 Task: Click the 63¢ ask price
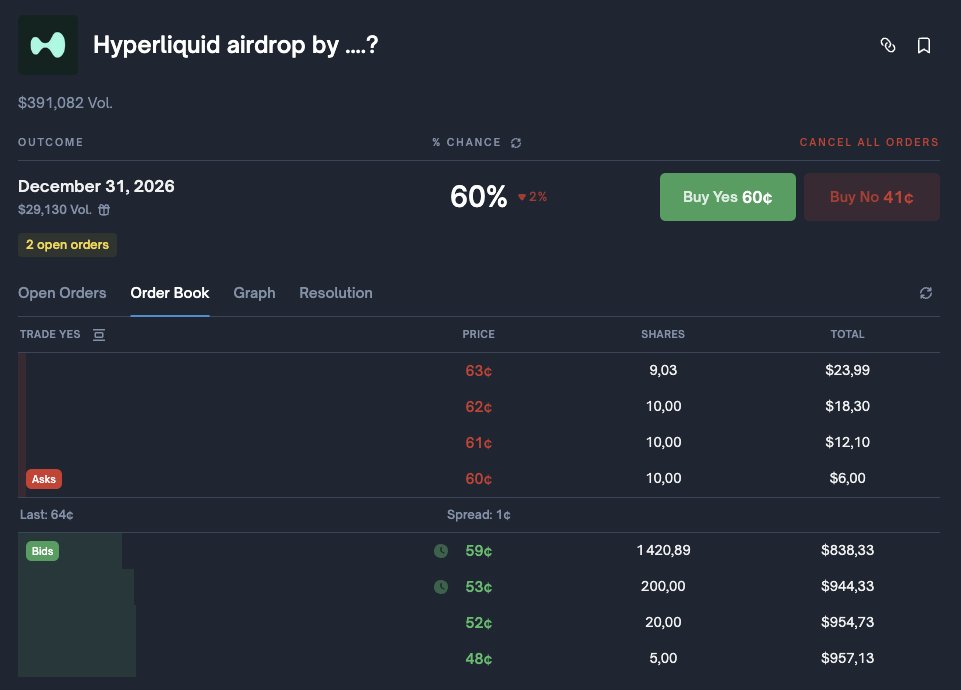coord(479,371)
